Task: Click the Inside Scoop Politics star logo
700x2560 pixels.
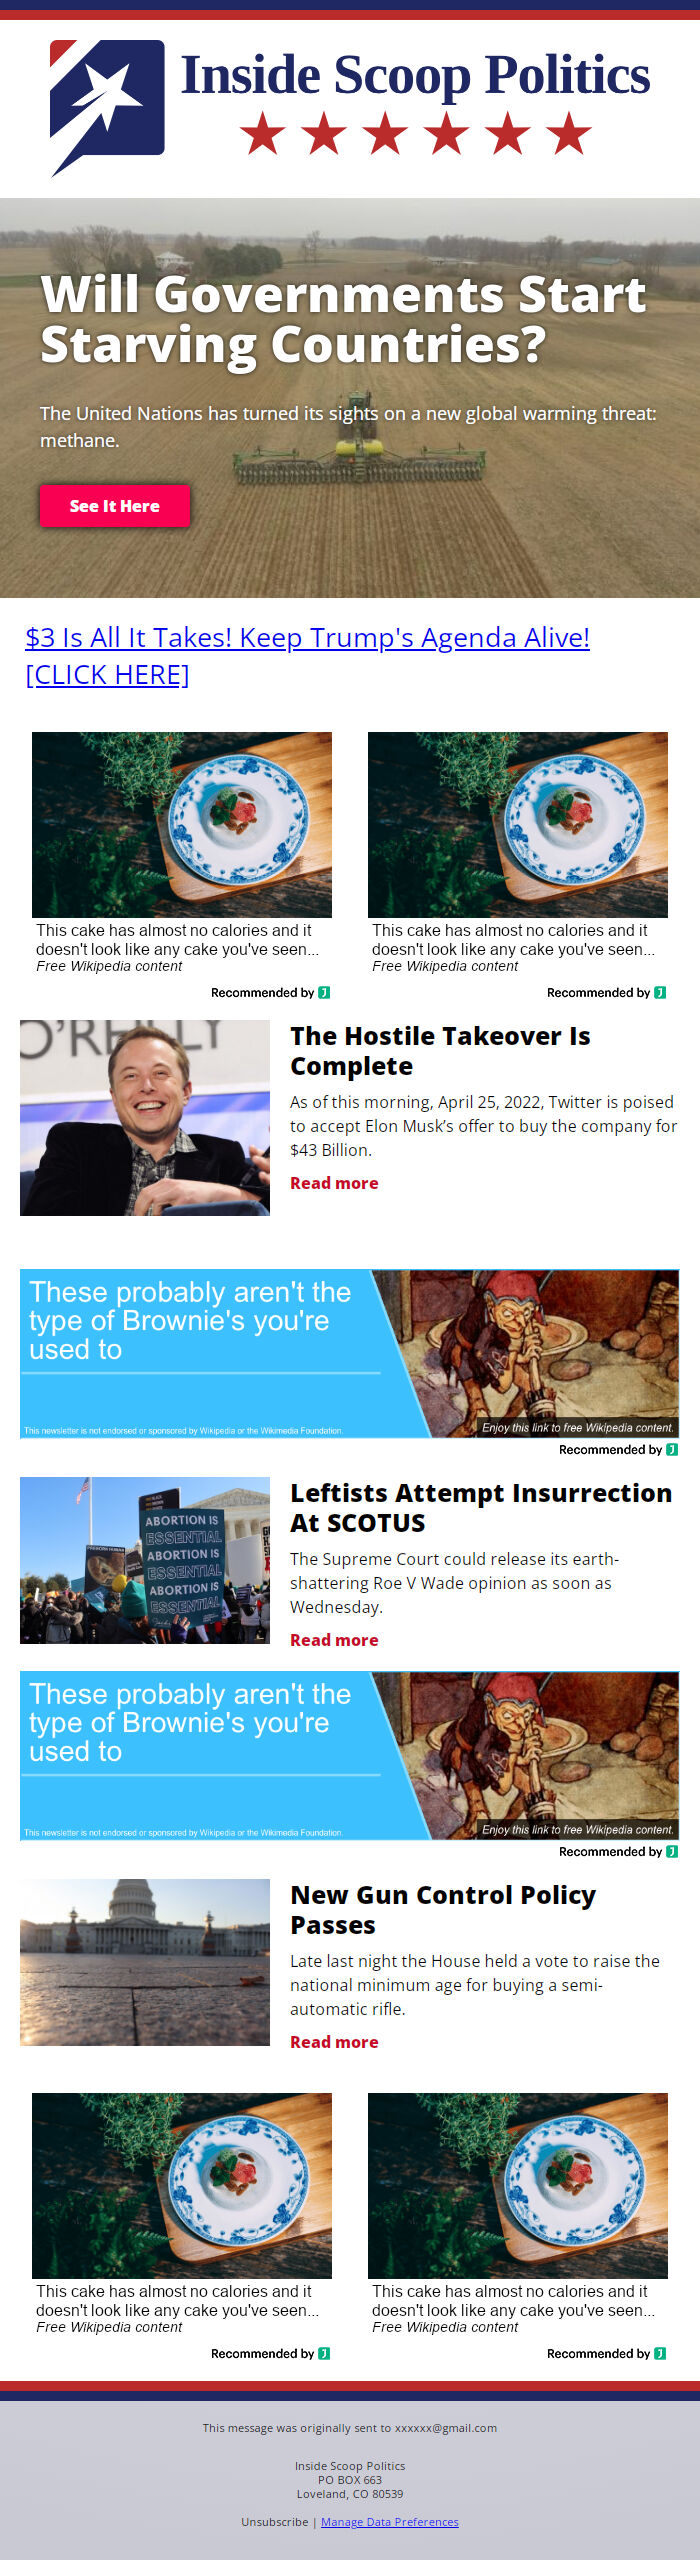Action: [x=107, y=107]
